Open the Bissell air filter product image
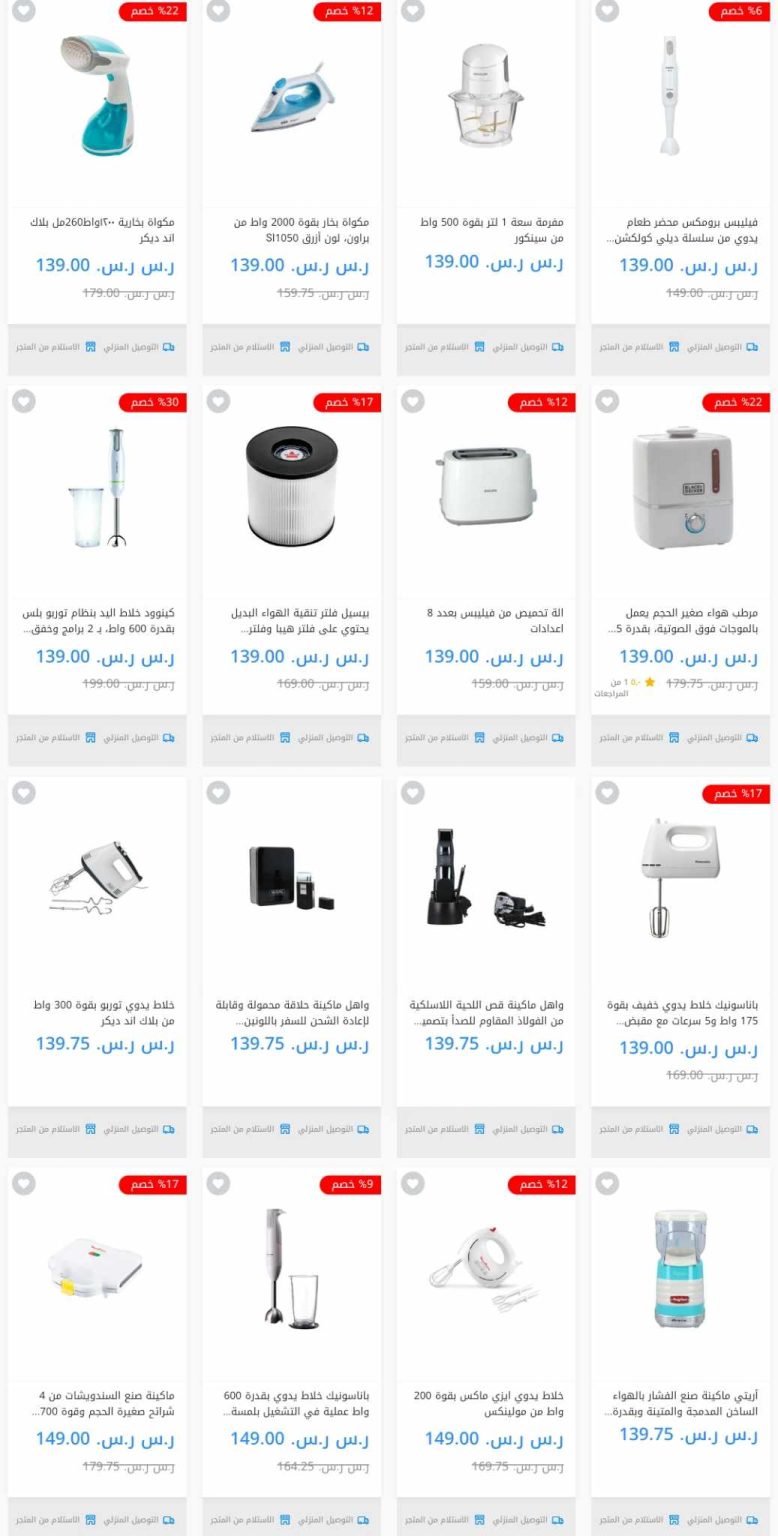778x1536 pixels. (x=292, y=486)
